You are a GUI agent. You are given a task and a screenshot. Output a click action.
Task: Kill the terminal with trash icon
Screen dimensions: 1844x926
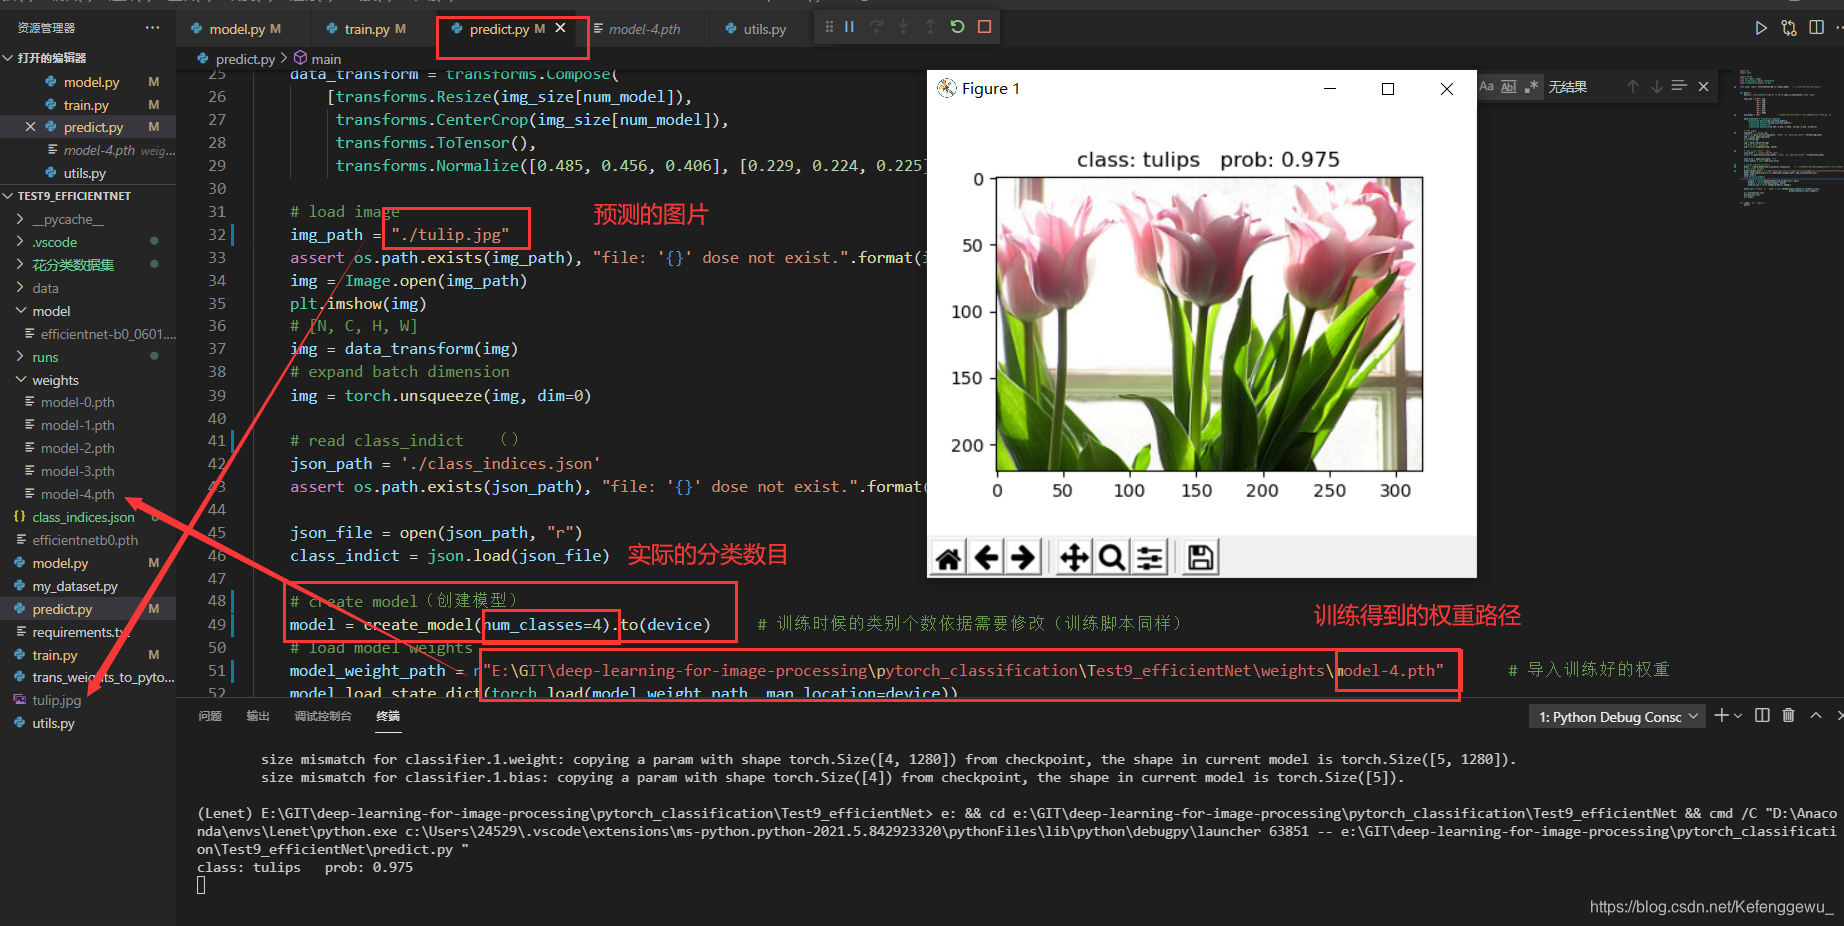point(1789,715)
